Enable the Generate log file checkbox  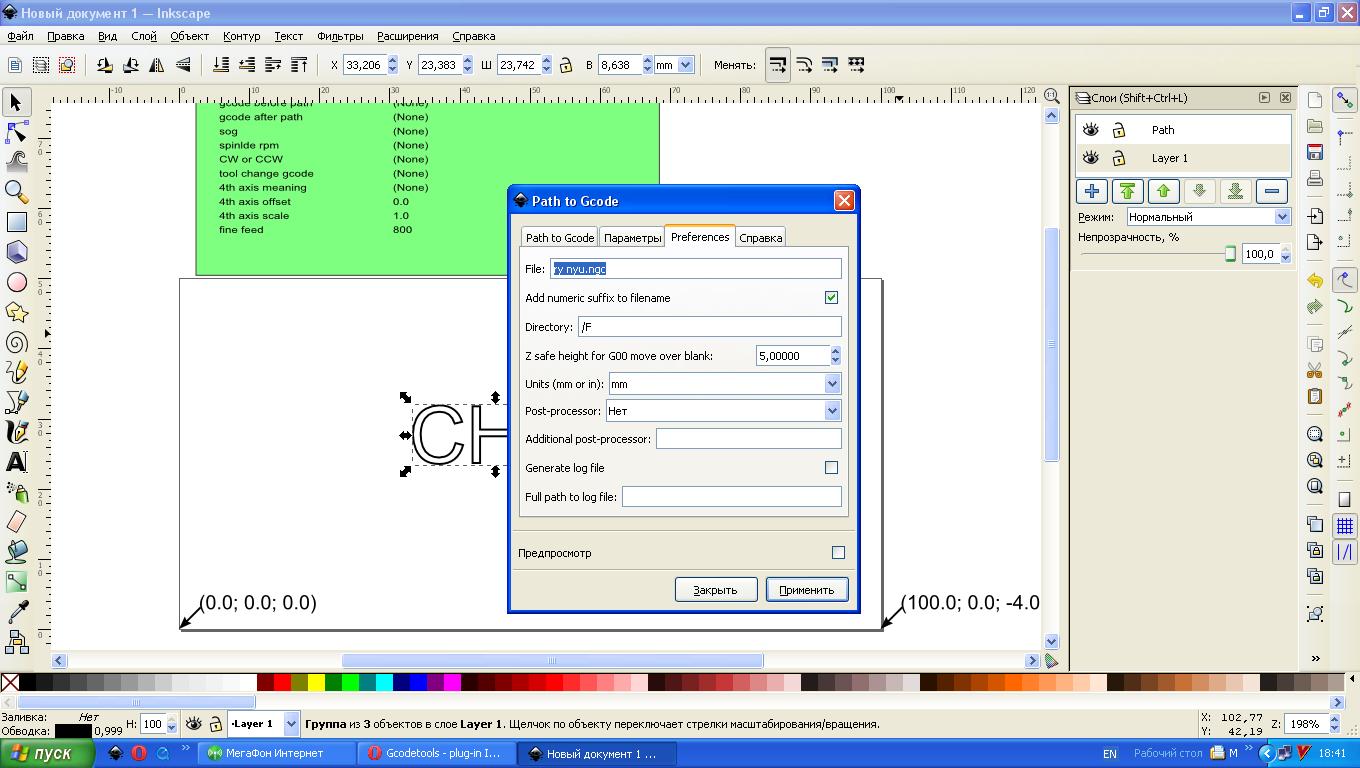tap(831, 468)
